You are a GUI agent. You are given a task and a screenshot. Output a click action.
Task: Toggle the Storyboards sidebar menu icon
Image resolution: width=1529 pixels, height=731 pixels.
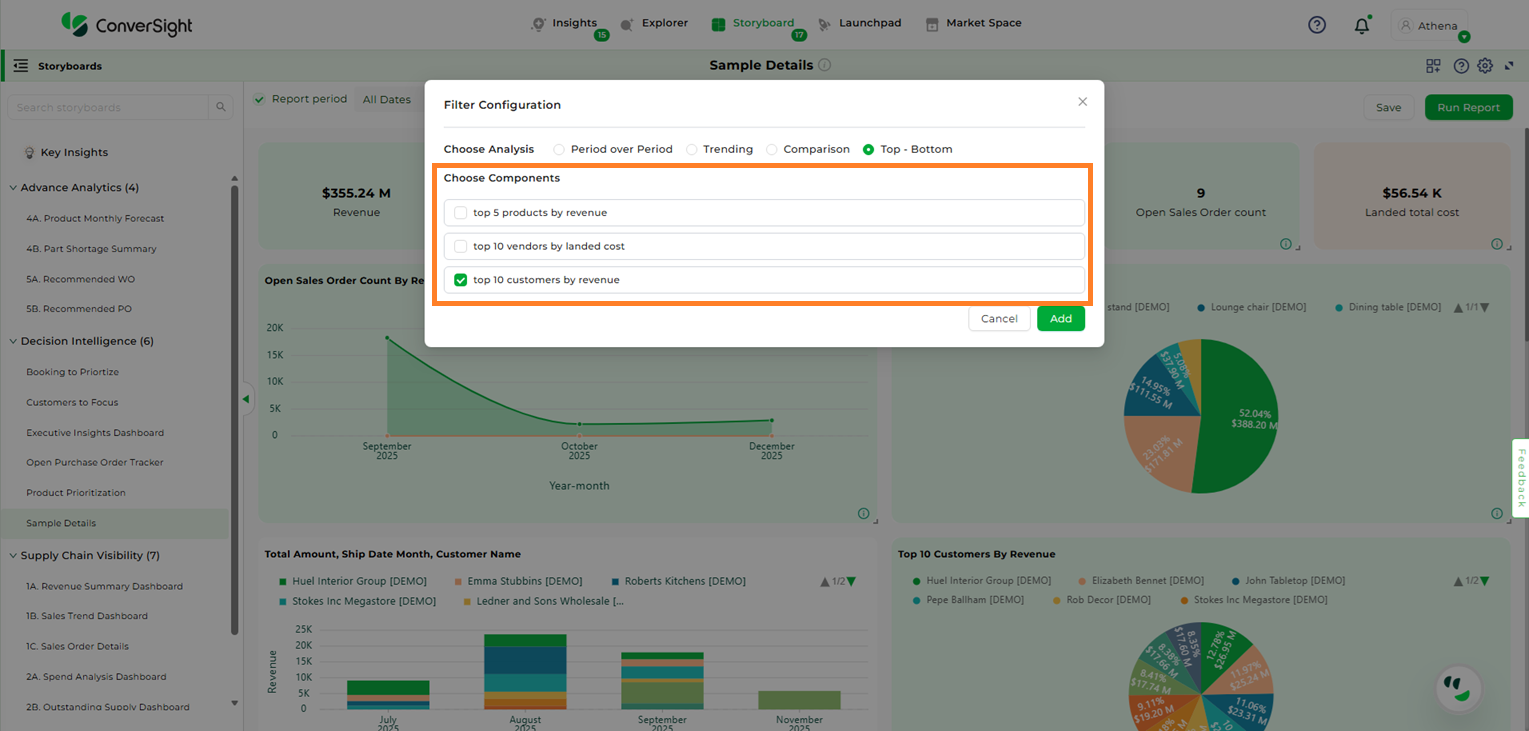tap(21, 66)
